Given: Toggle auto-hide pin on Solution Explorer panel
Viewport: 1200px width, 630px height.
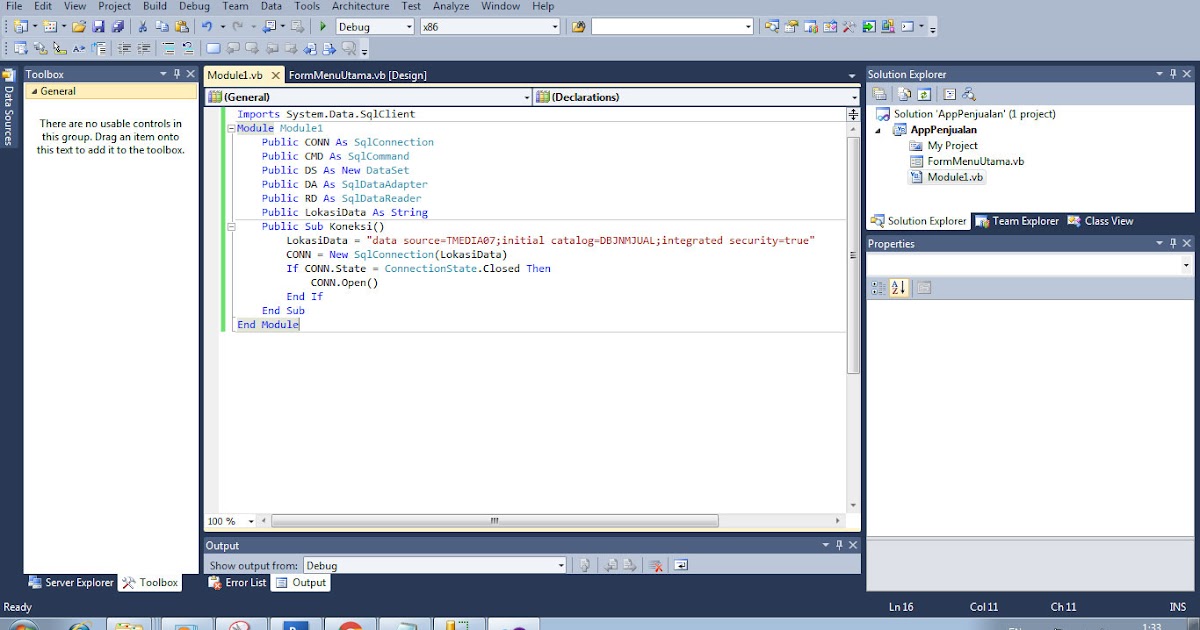Looking at the screenshot, I should [1173, 74].
